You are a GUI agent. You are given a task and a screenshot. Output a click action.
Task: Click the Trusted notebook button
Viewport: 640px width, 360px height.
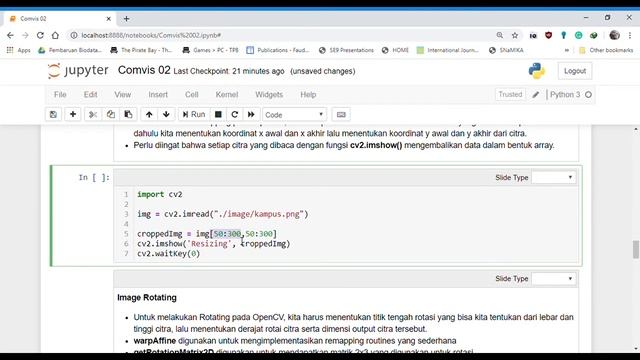coord(510,94)
